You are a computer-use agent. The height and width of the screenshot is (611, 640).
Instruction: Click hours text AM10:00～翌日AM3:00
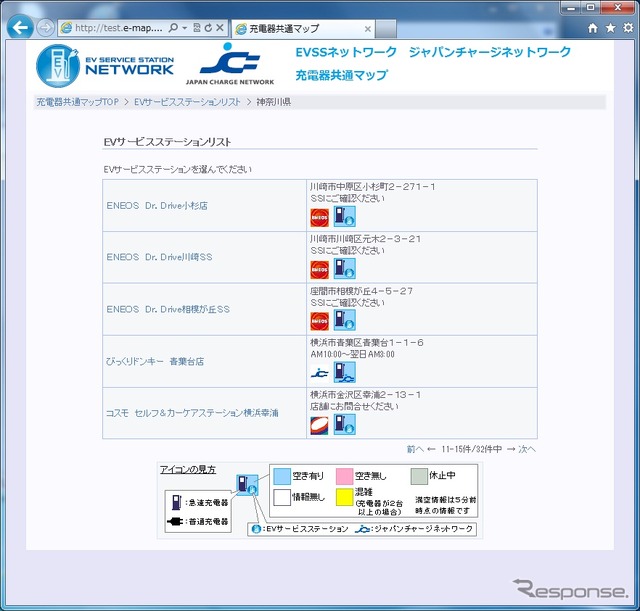352,354
